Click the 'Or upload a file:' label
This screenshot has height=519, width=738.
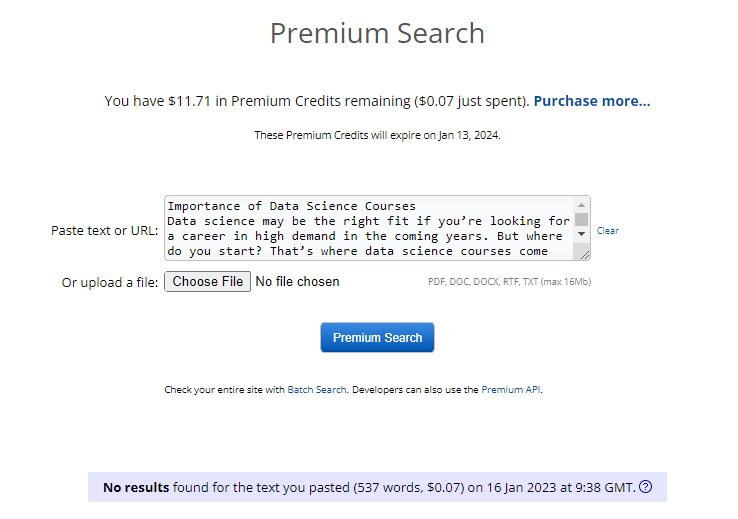[x=110, y=283]
